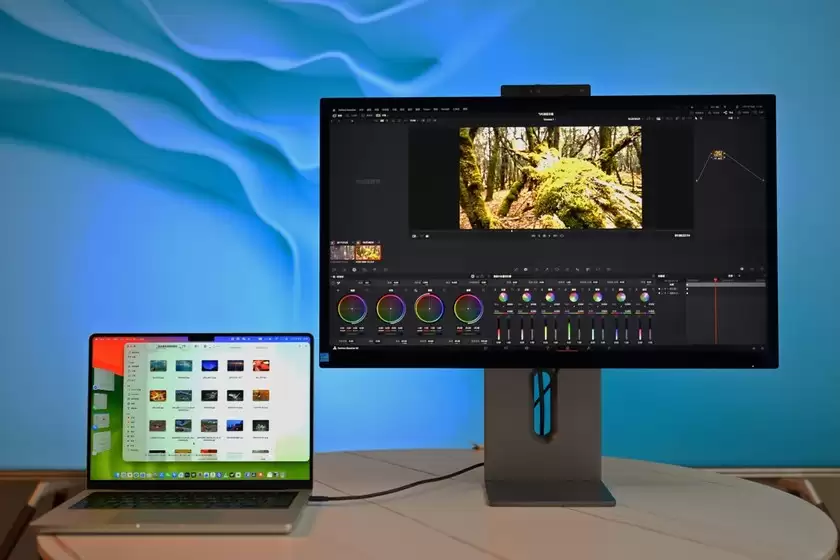The image size is (840, 560).
Task: Select the first clip thumbnail in Resolve
Action: [342, 252]
